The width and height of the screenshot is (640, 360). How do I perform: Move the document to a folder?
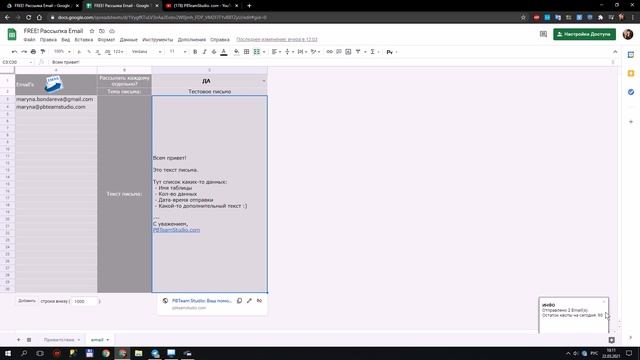point(102,31)
